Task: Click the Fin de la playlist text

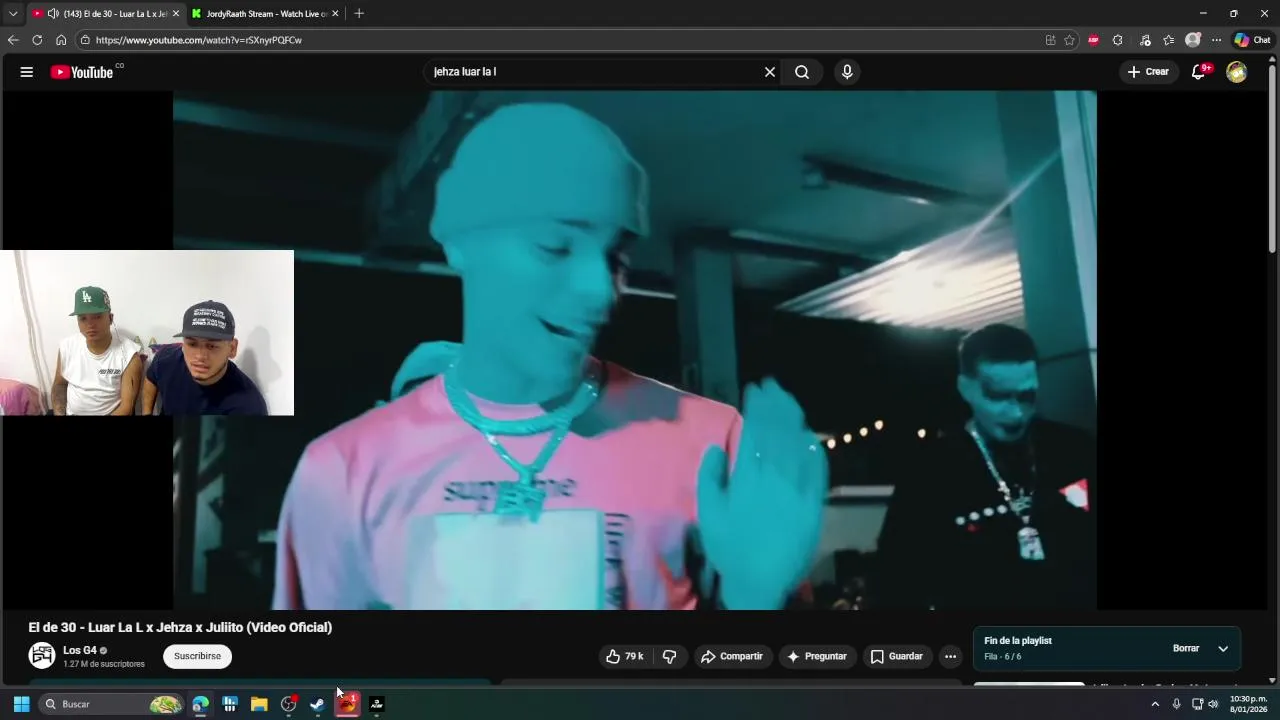Action: pos(1018,640)
